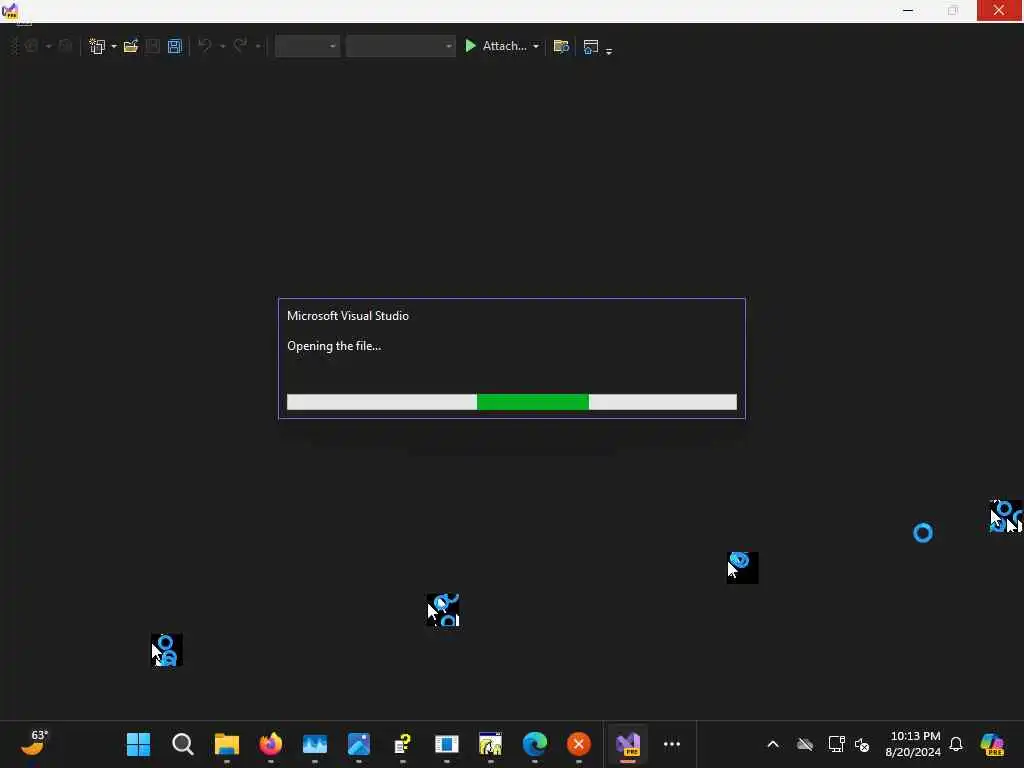Open the Photos app on the taskbar
The width and height of the screenshot is (1024, 768).
[x=359, y=744]
